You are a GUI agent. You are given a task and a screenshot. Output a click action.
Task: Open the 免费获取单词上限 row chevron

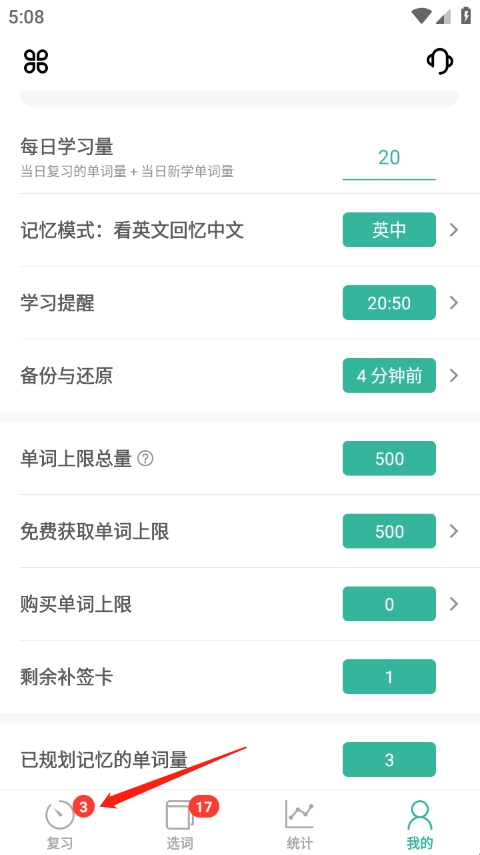coord(454,531)
